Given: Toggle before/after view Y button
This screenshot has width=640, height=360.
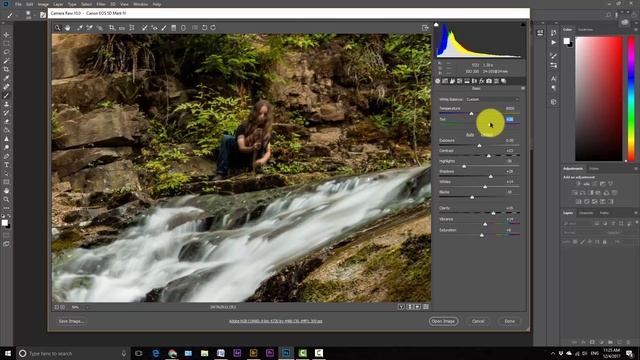Looking at the screenshot, I should [401, 307].
